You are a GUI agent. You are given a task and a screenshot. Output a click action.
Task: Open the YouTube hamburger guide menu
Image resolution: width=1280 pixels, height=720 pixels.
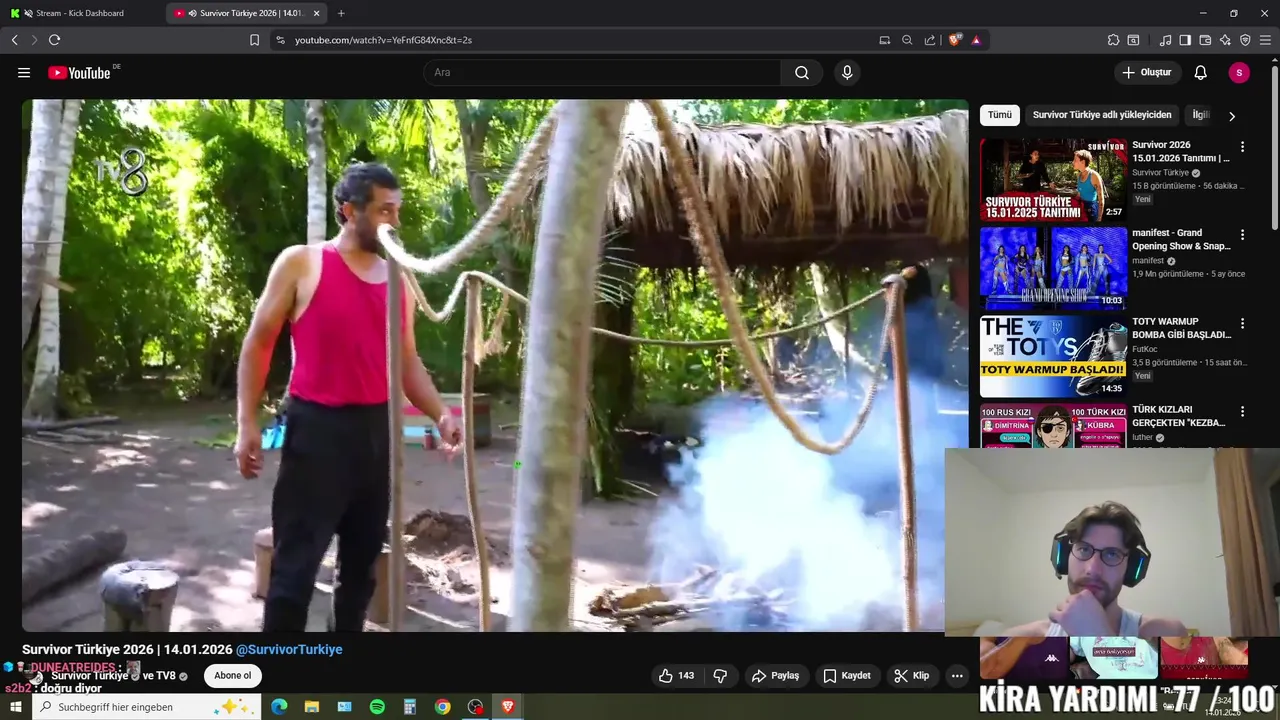click(24, 72)
